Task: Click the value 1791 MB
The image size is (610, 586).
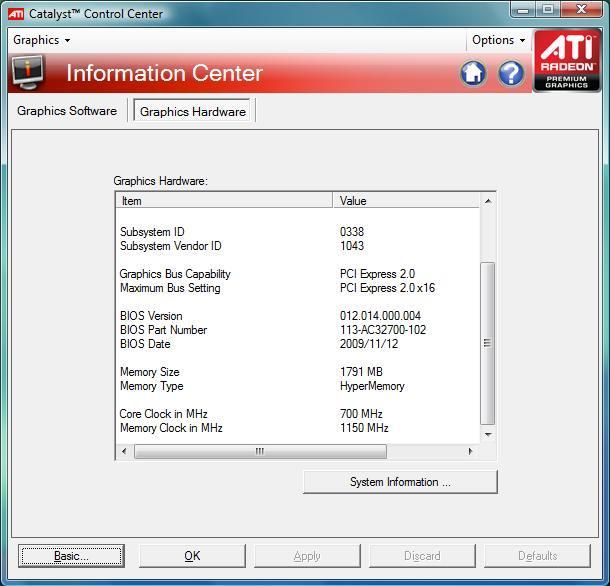Action: (x=361, y=372)
